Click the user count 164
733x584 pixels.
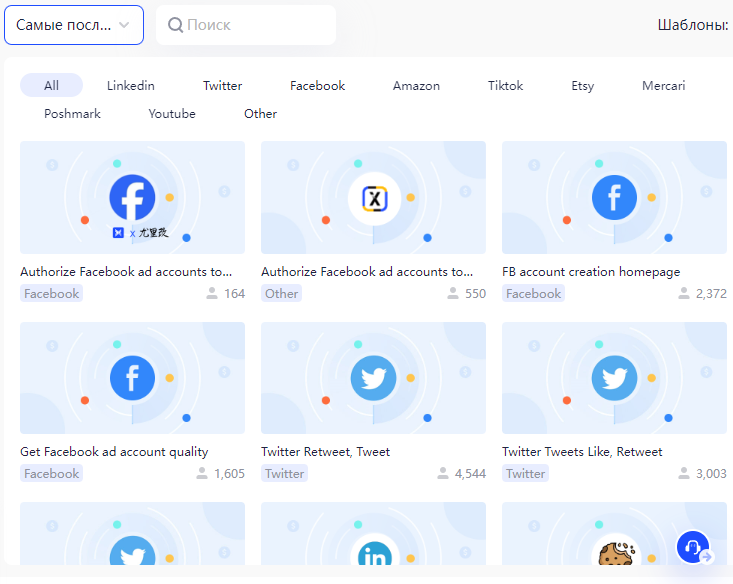pos(235,294)
